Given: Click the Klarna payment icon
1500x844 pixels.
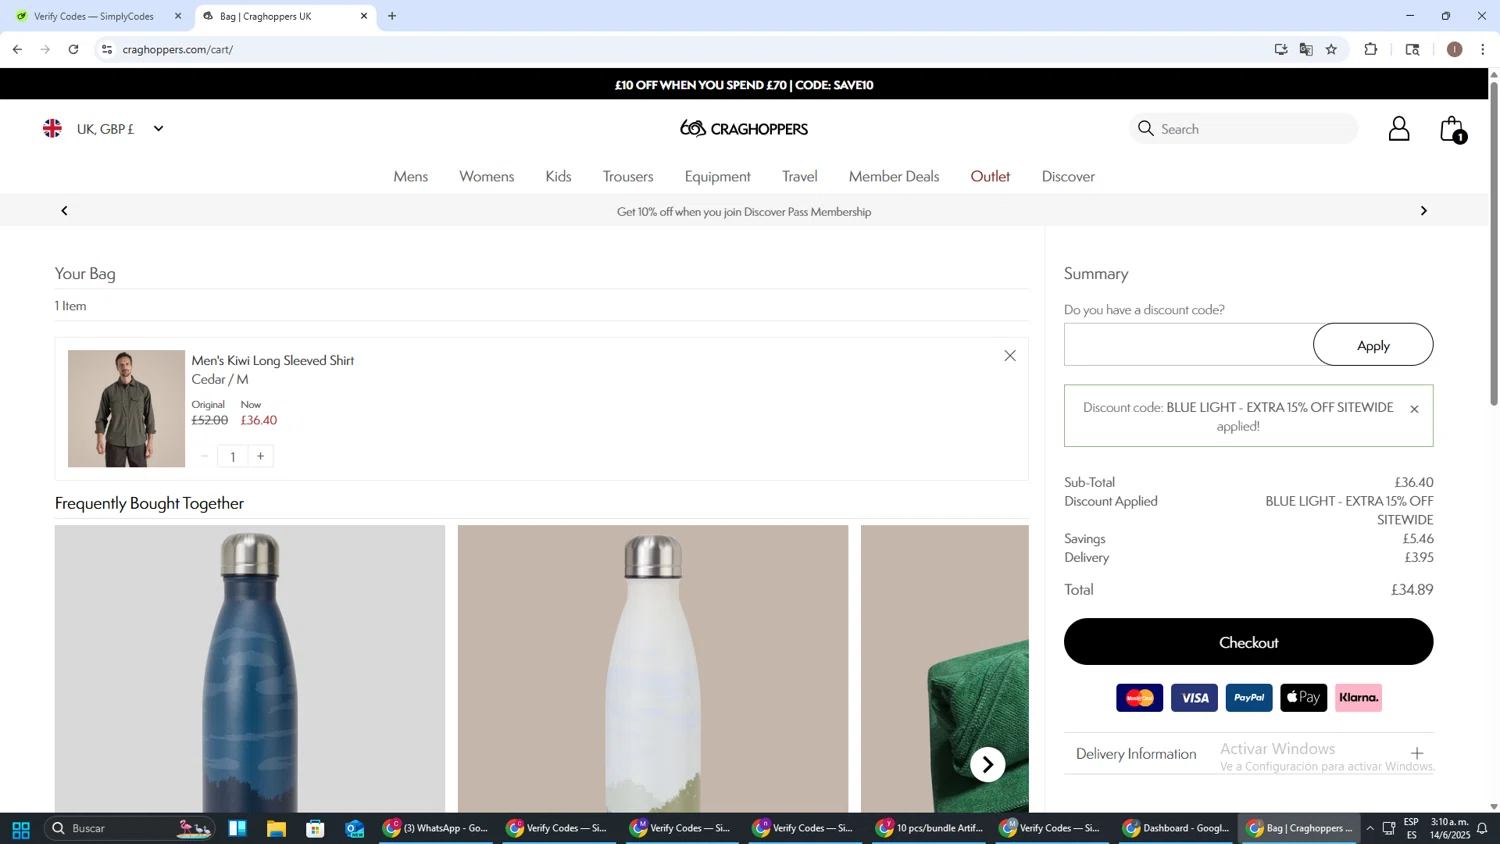Looking at the screenshot, I should click(x=1358, y=698).
